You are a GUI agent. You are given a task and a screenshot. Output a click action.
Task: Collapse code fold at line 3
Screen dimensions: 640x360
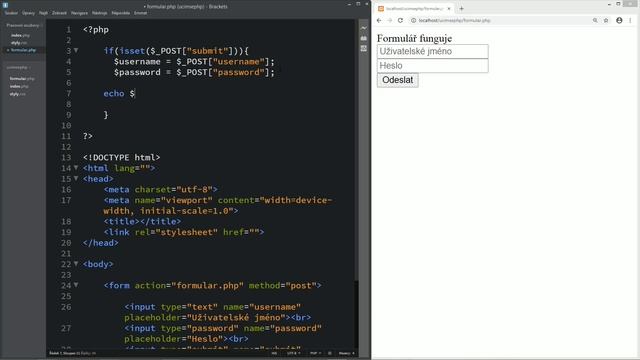click(x=76, y=51)
